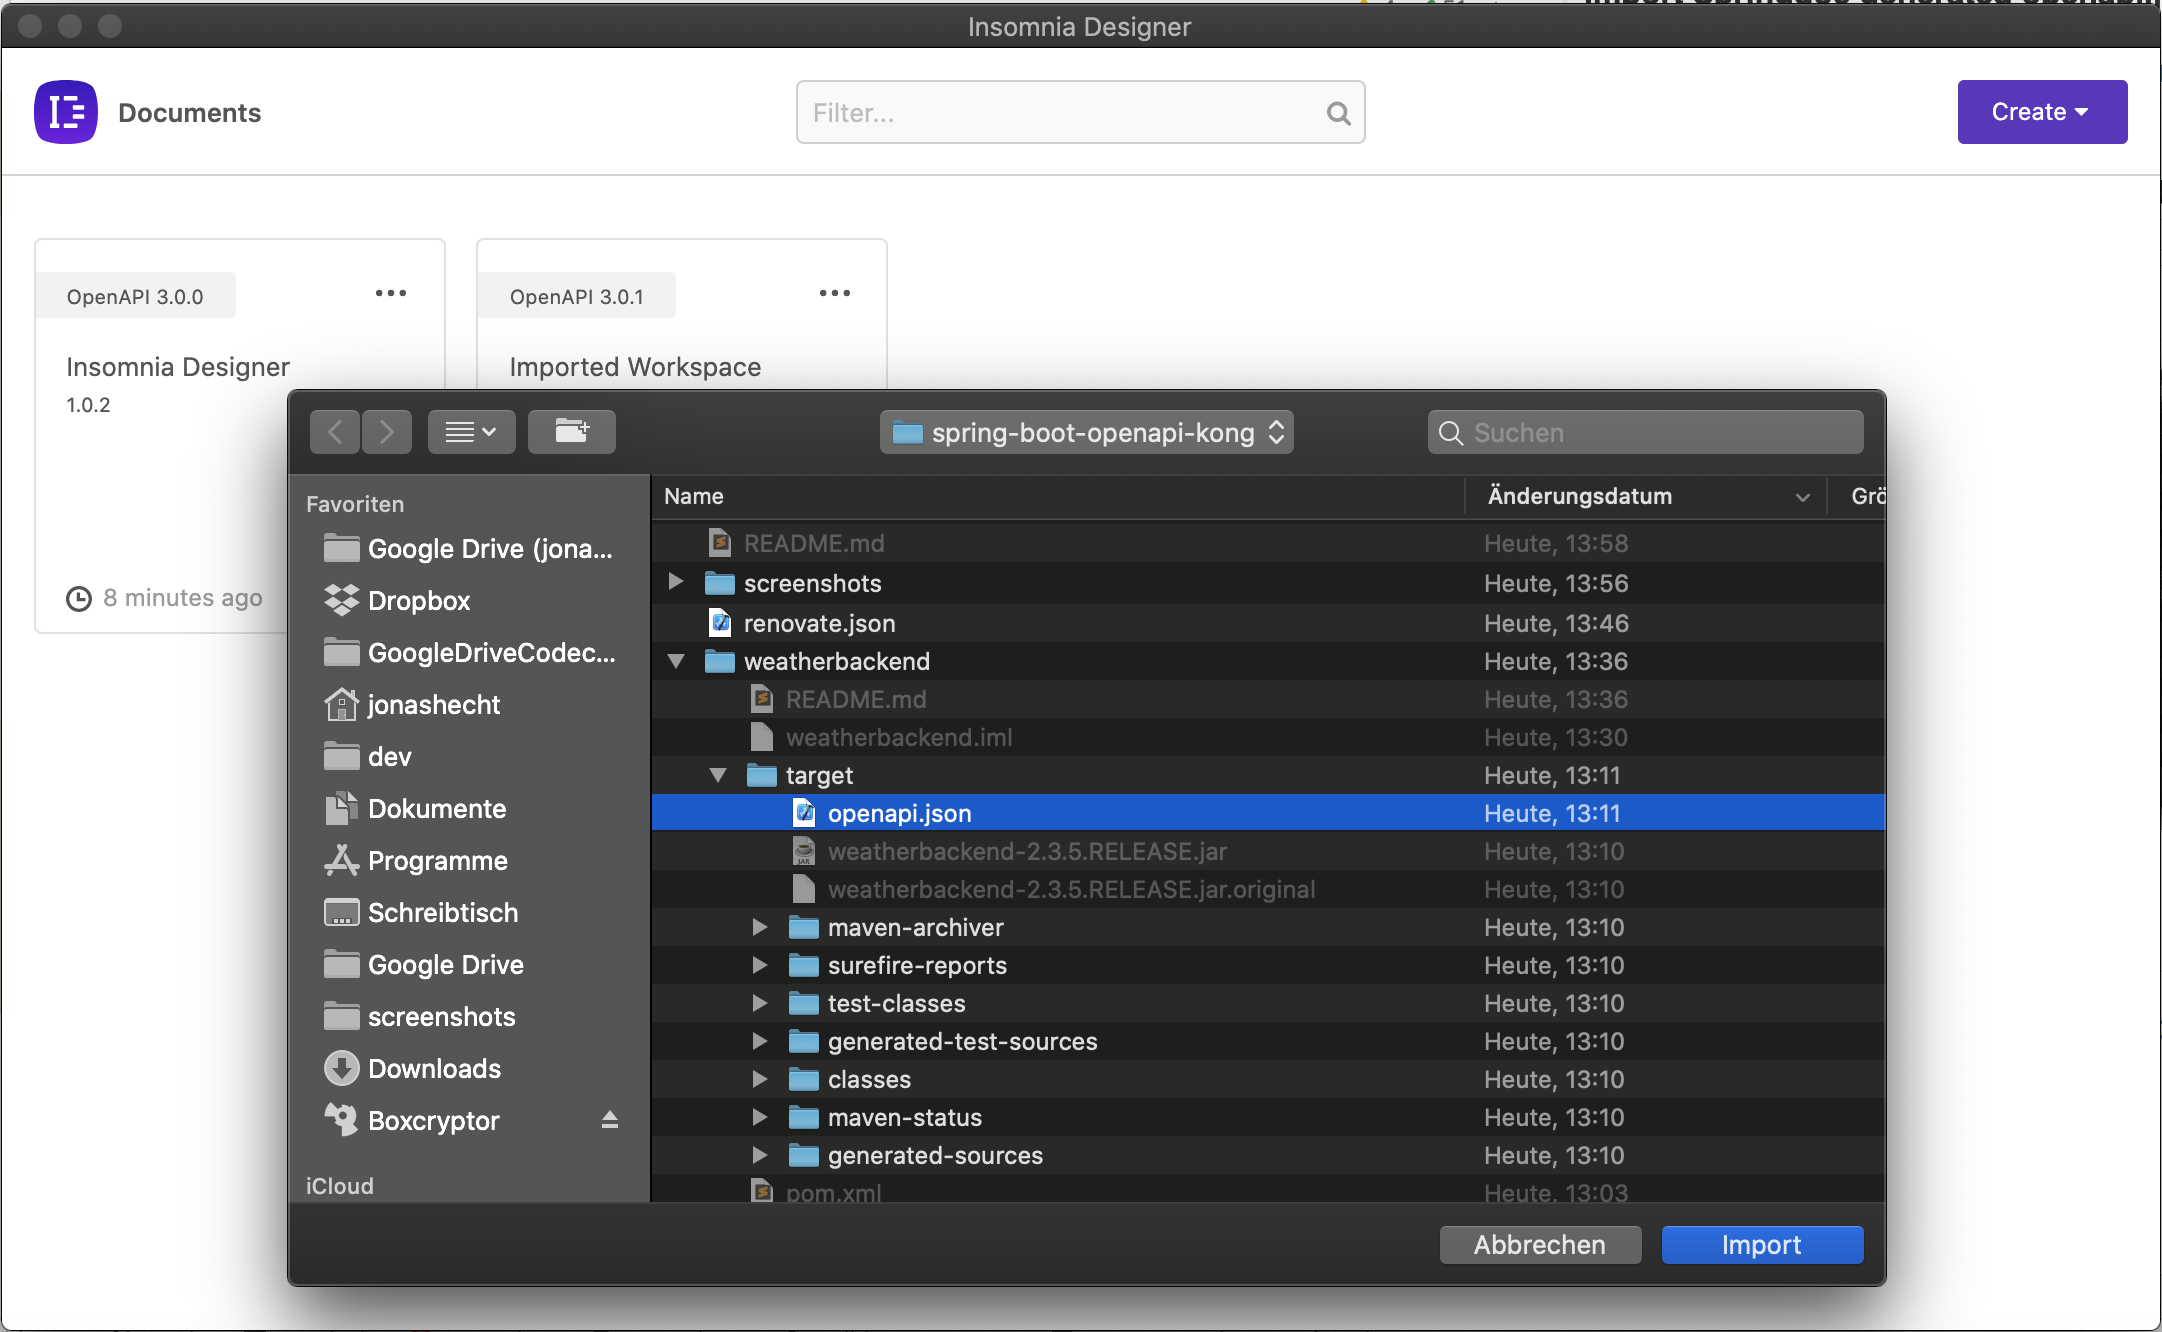Expand the screenshots folder
This screenshot has height=1332, width=2162.
click(x=675, y=583)
